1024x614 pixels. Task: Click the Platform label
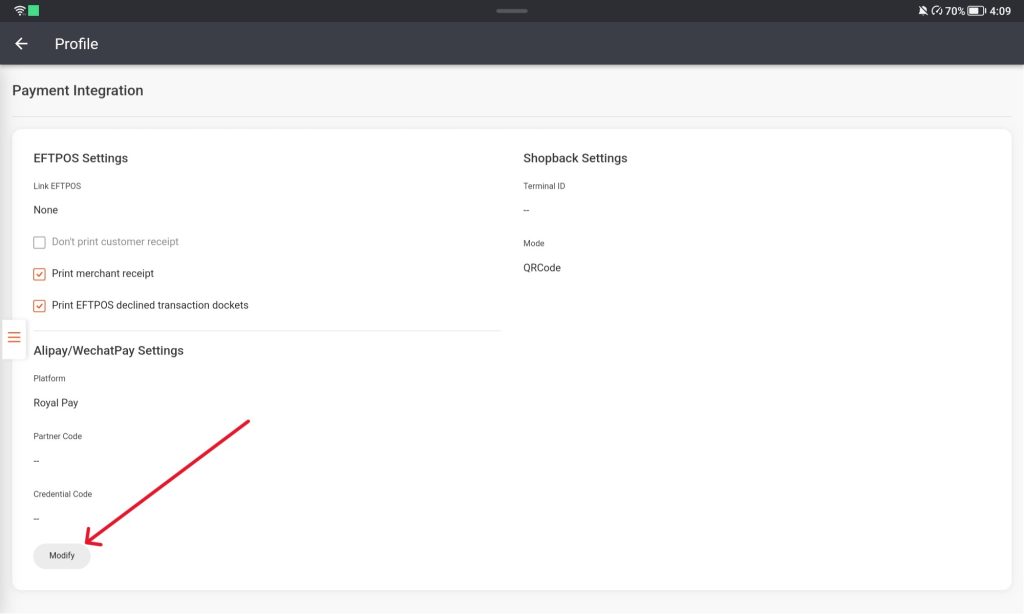50,379
